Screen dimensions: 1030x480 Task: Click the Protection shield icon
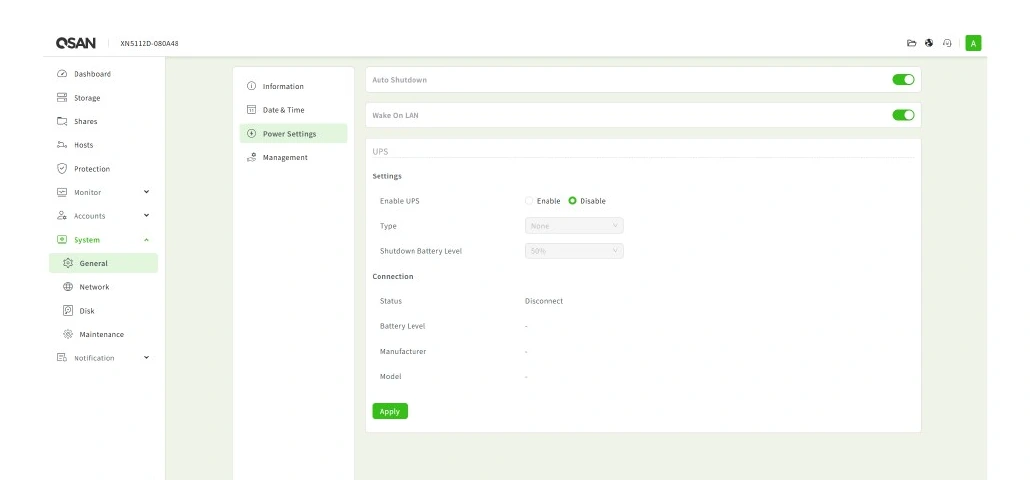click(x=62, y=169)
